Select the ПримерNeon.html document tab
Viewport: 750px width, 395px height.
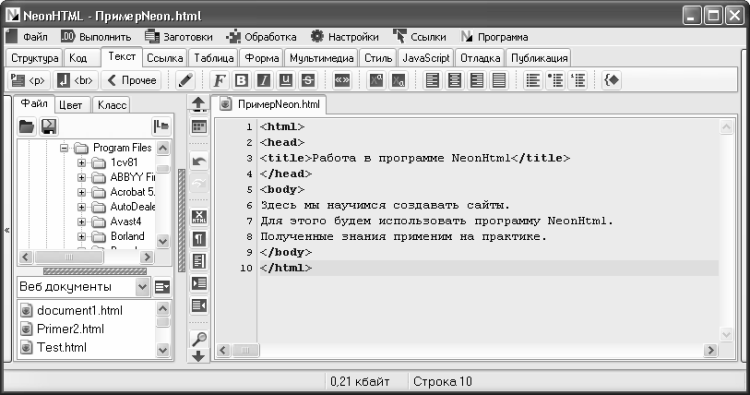click(270, 104)
